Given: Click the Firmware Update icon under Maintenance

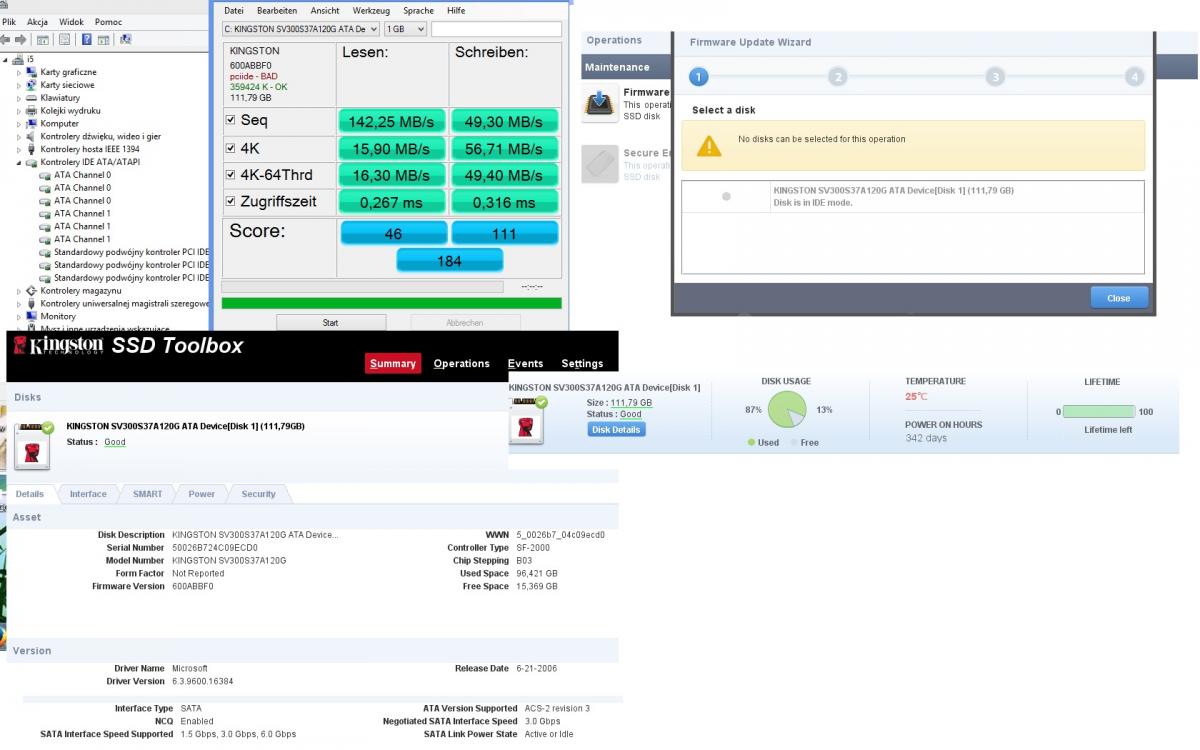Looking at the screenshot, I should tap(600, 105).
